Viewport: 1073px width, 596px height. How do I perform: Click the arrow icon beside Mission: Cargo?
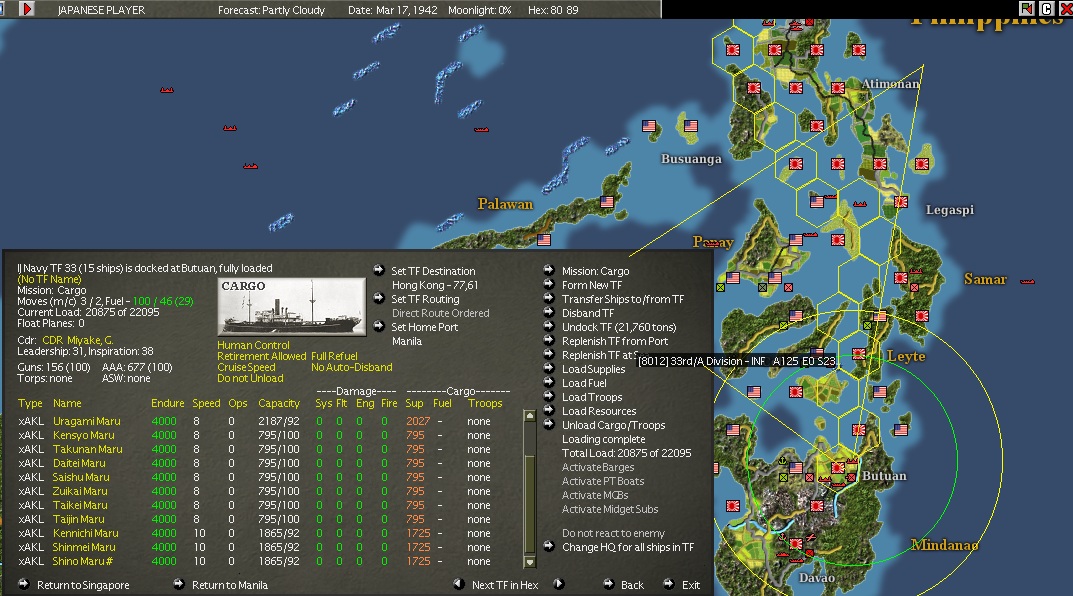pyautogui.click(x=549, y=270)
